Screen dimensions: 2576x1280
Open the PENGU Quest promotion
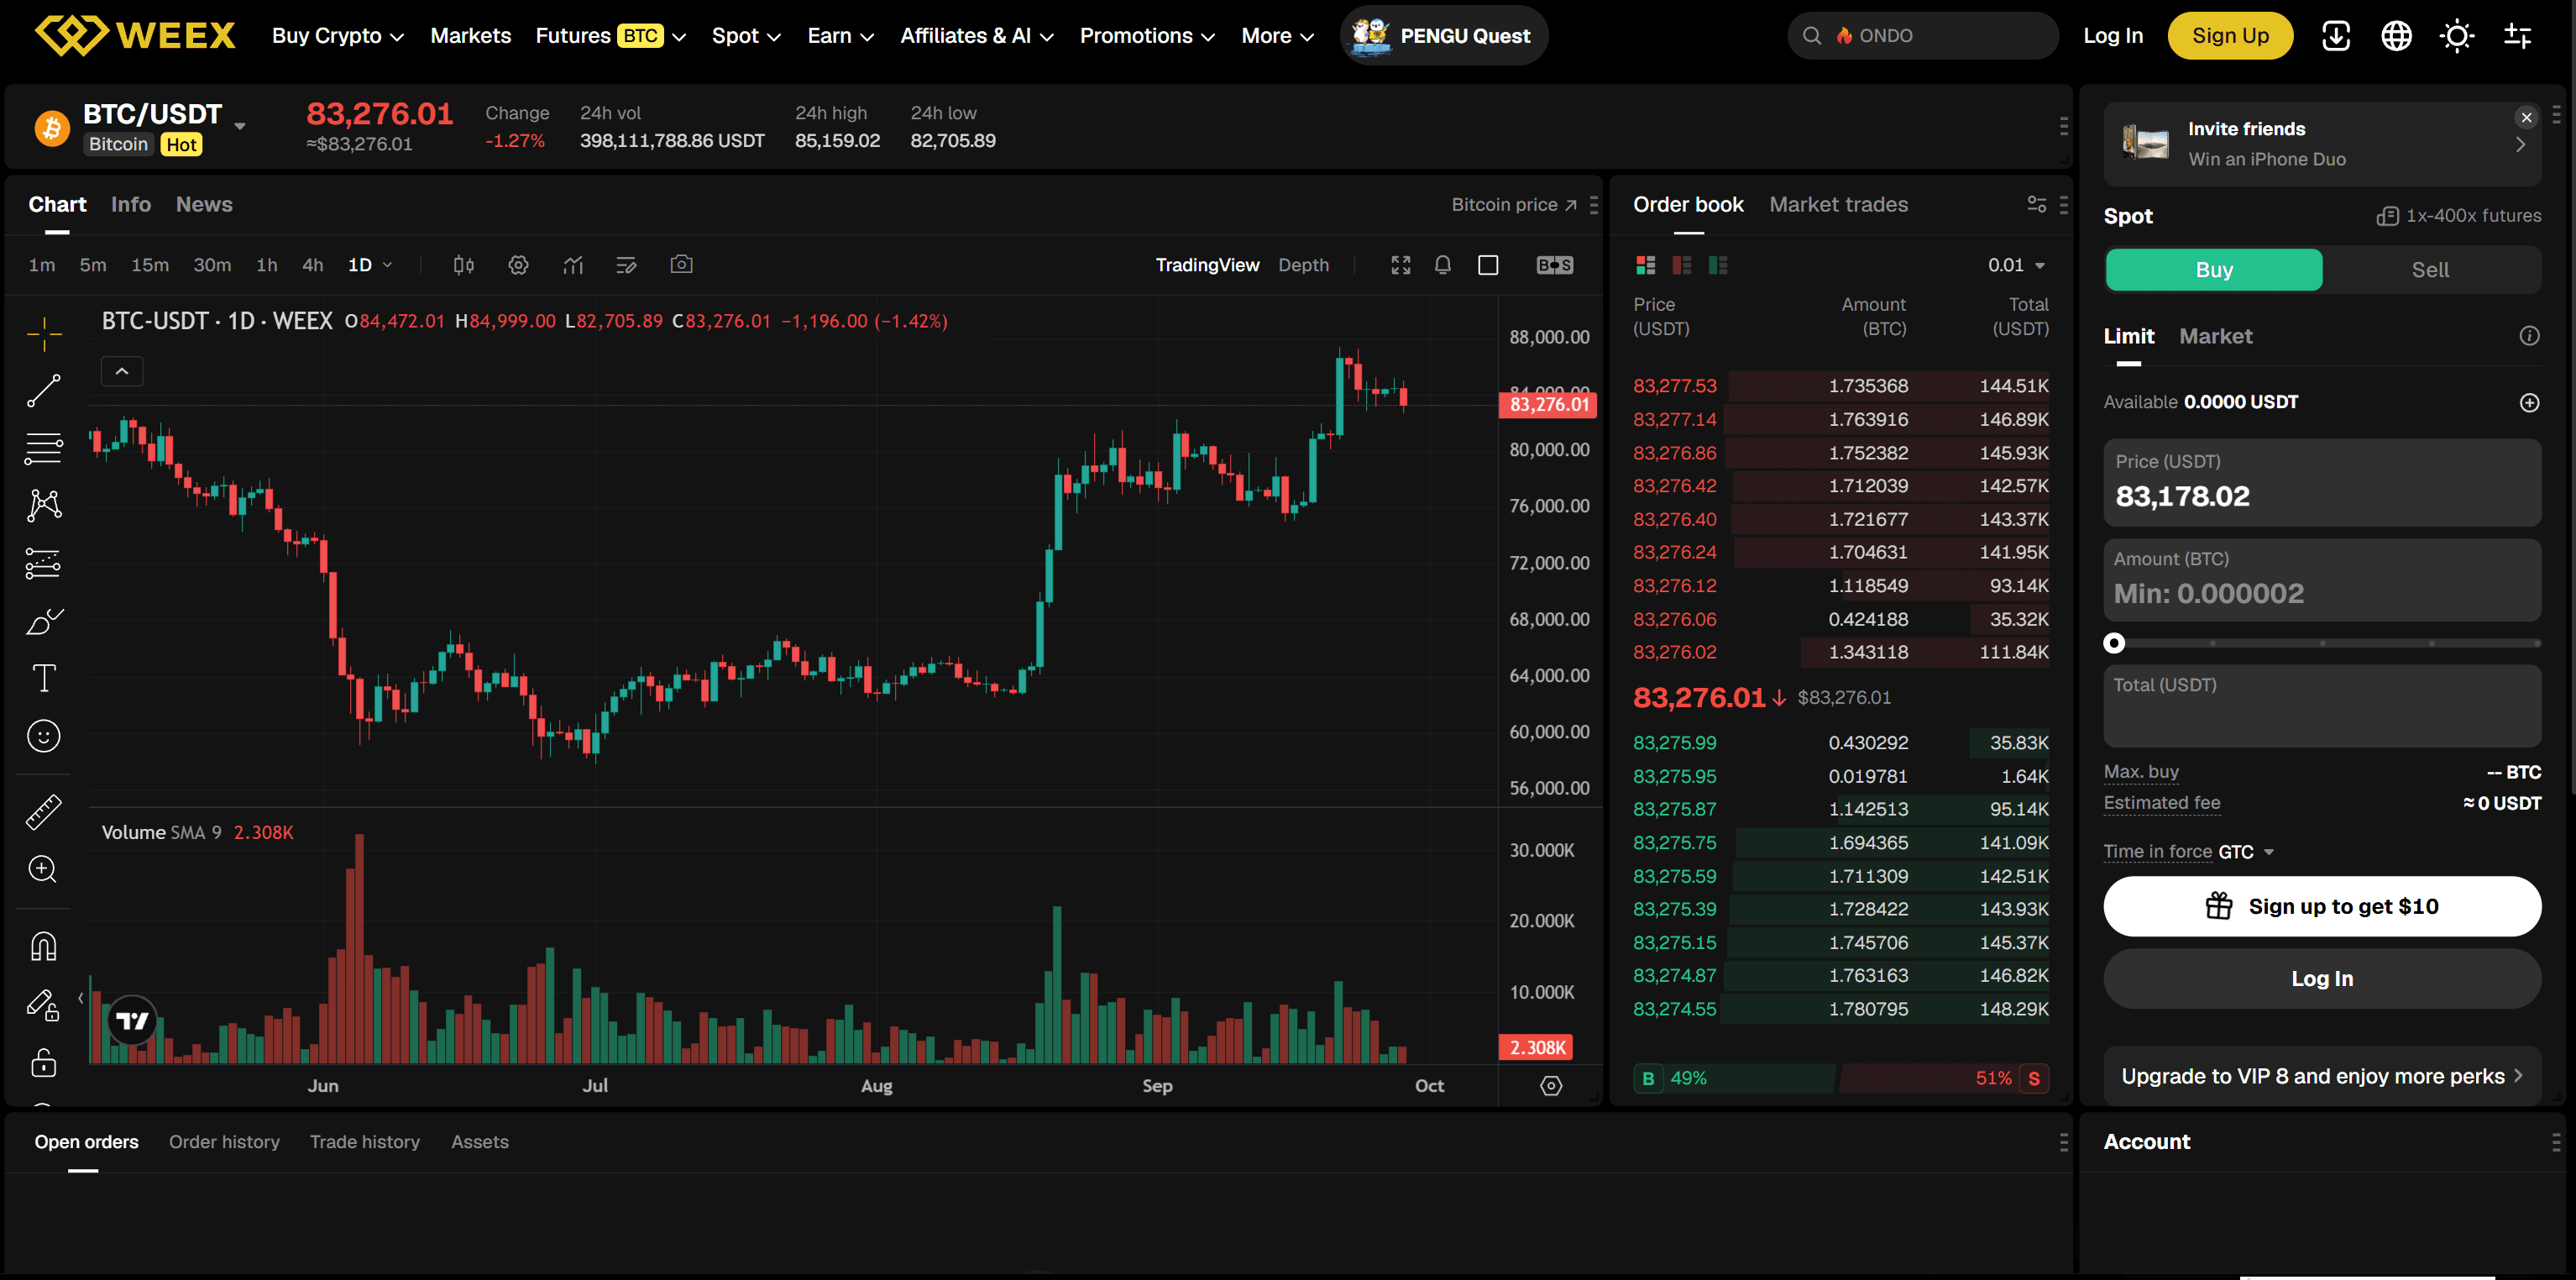[x=1443, y=36]
